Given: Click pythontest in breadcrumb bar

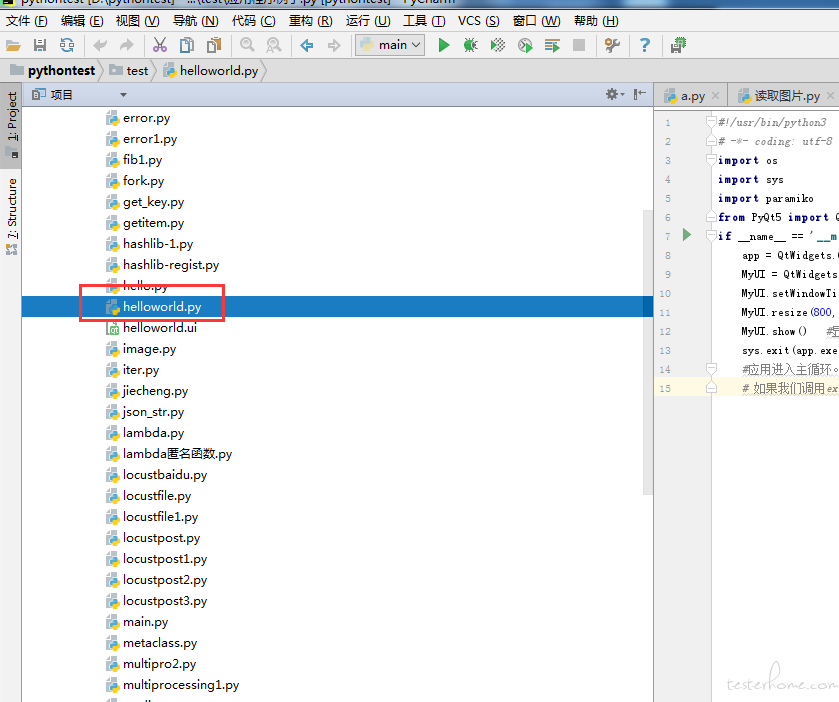Looking at the screenshot, I should (54, 71).
